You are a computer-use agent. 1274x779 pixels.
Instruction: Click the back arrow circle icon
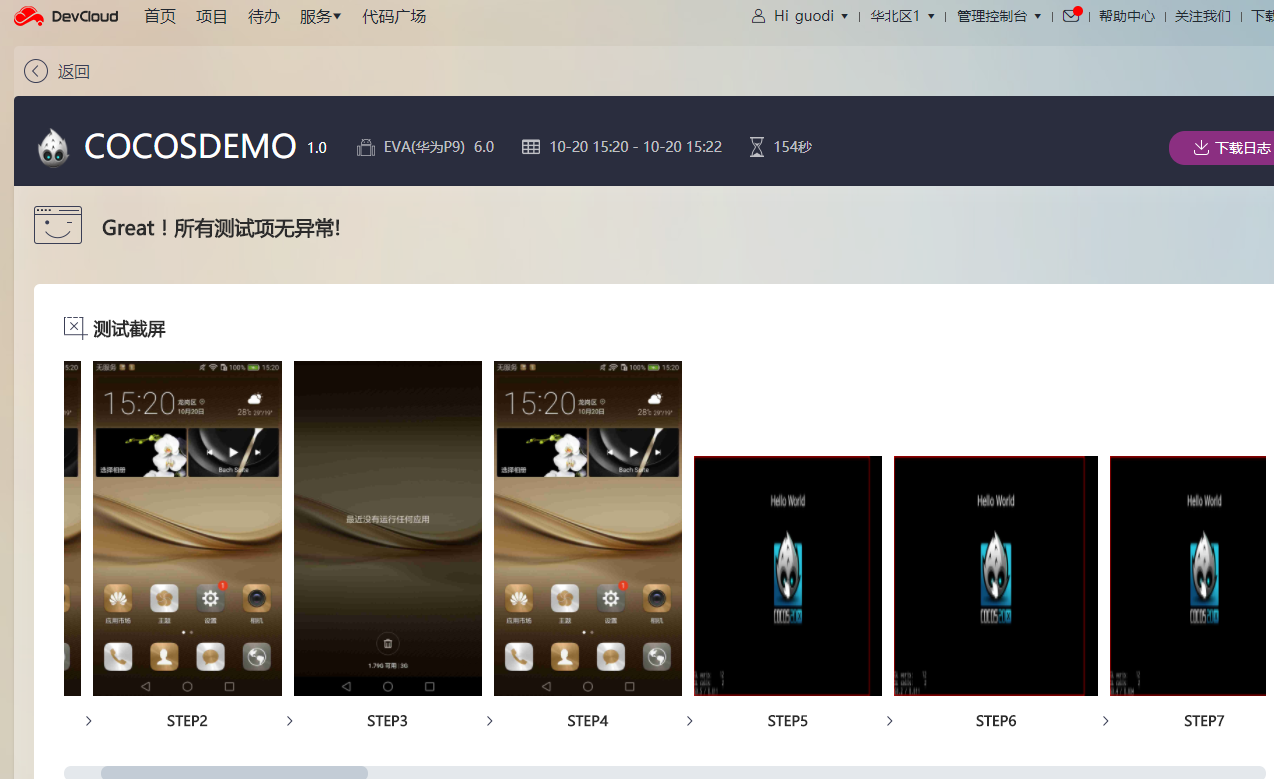pos(36,71)
